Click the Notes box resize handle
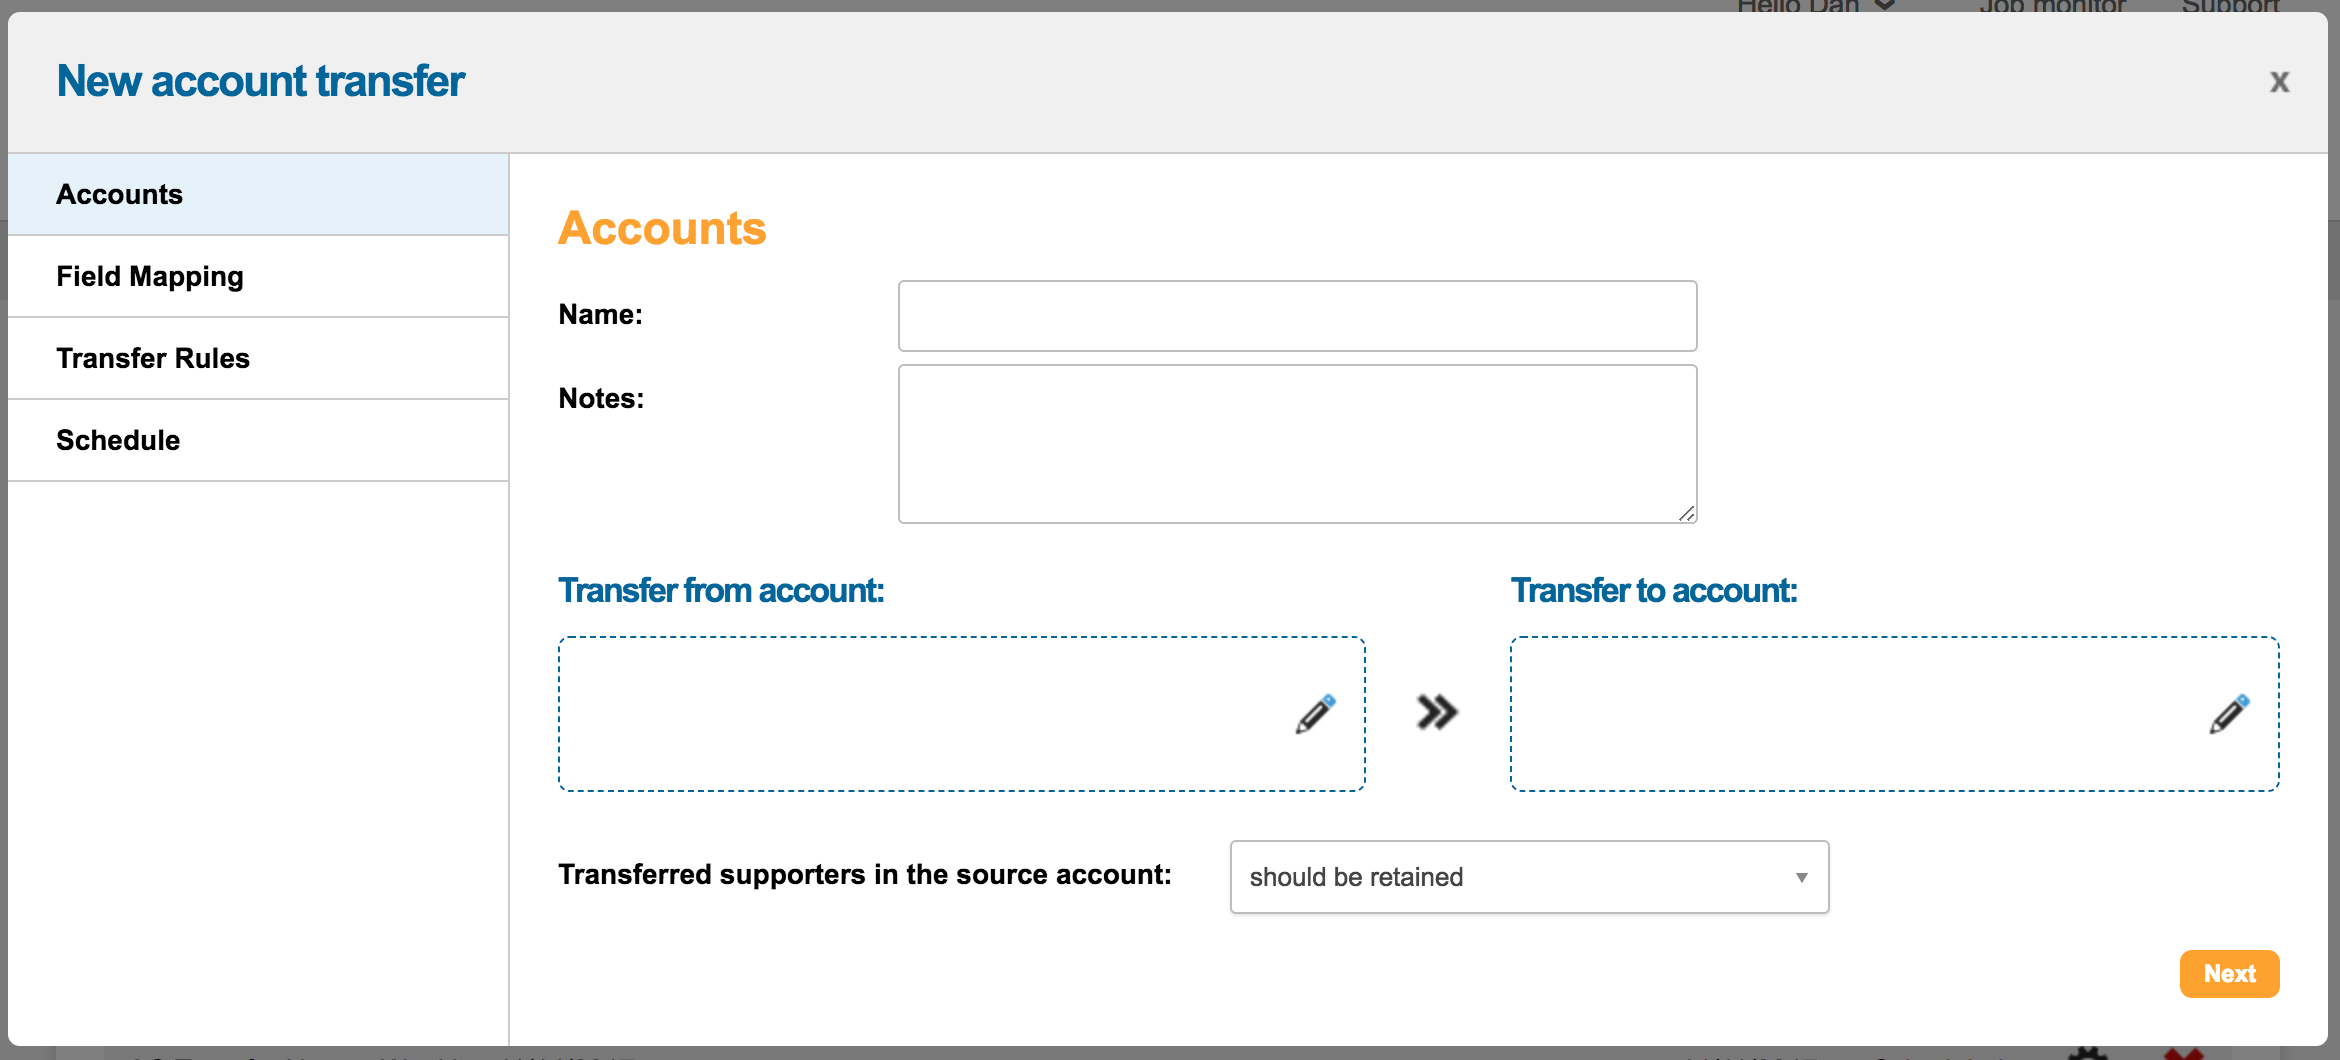Image resolution: width=2340 pixels, height=1060 pixels. (1686, 513)
